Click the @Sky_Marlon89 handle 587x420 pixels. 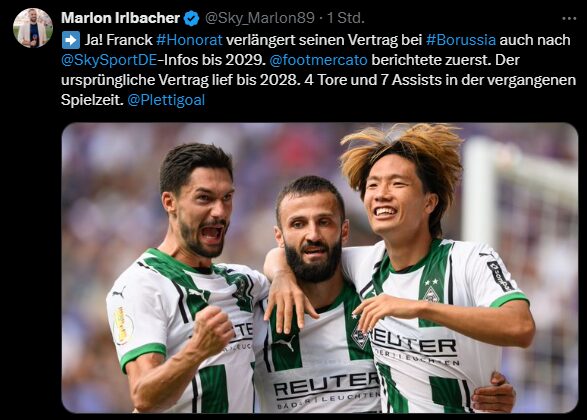click(260, 18)
